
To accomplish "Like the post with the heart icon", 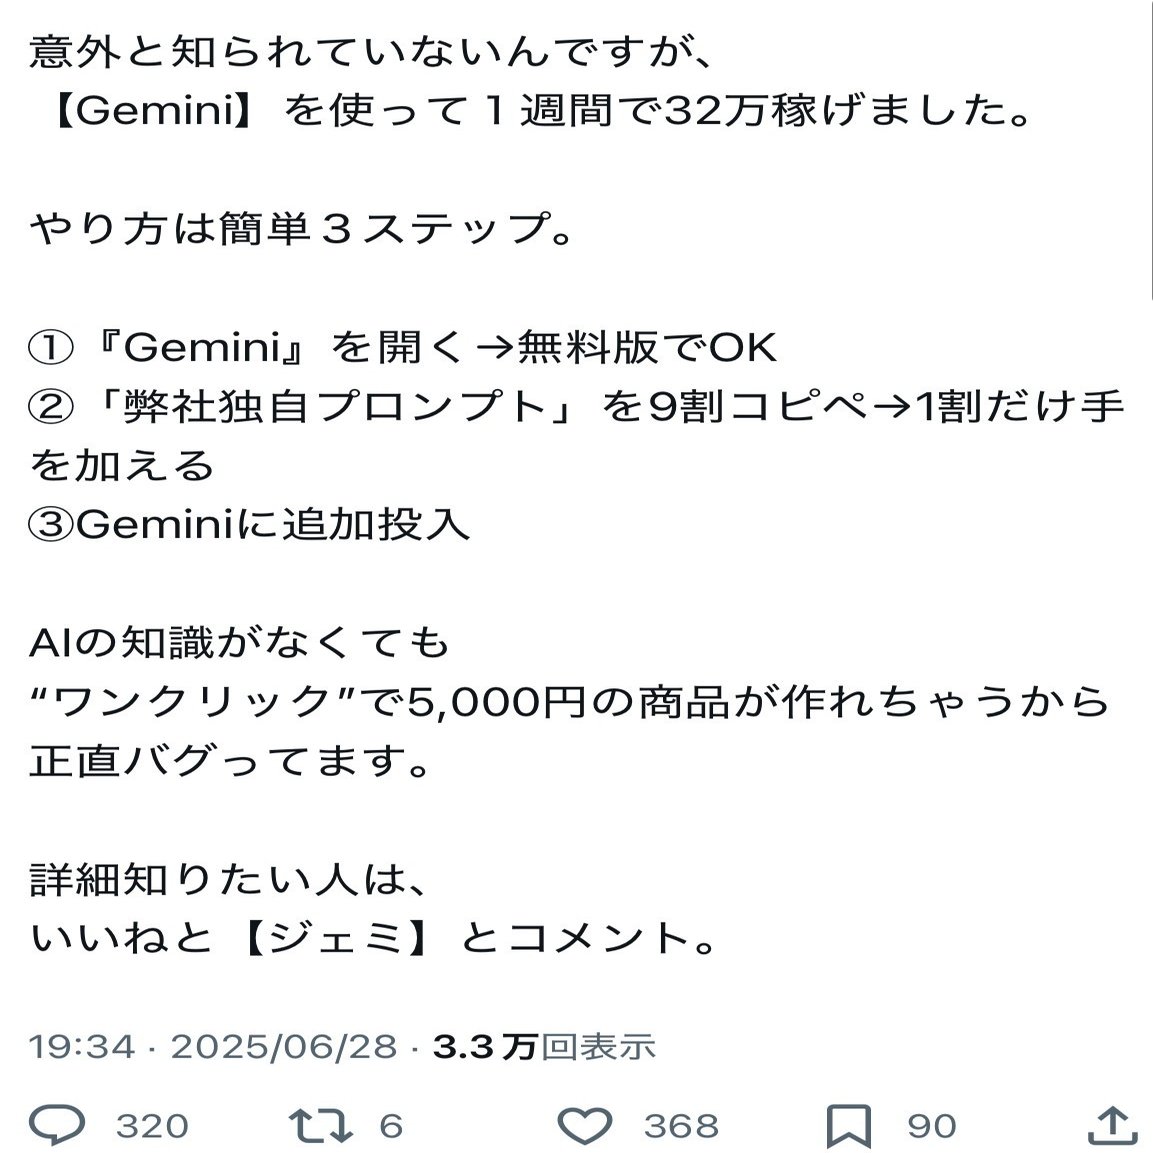I will [585, 1124].
